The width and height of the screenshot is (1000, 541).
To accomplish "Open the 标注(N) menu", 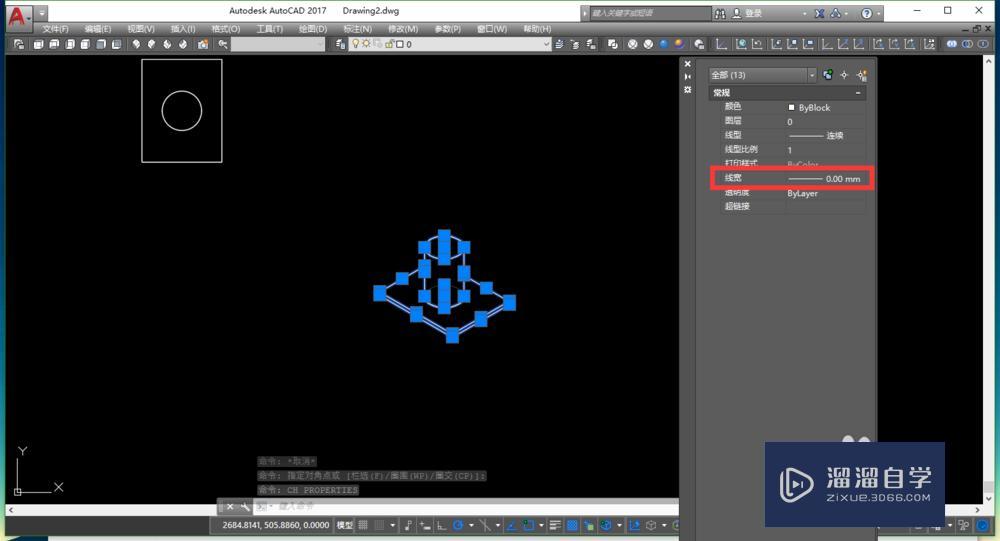I will point(357,29).
